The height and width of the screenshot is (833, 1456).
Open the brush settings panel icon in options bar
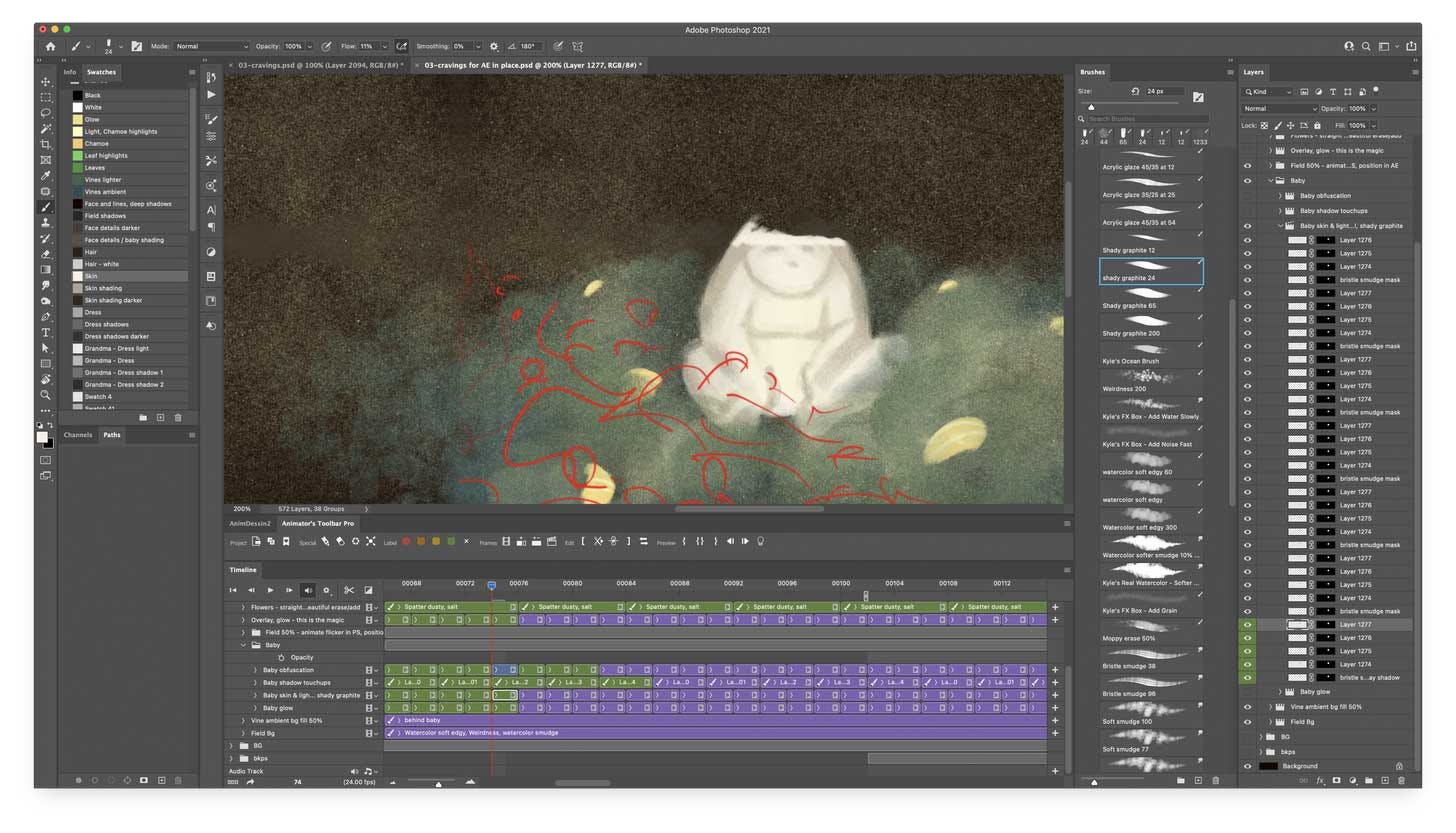(x=137, y=46)
